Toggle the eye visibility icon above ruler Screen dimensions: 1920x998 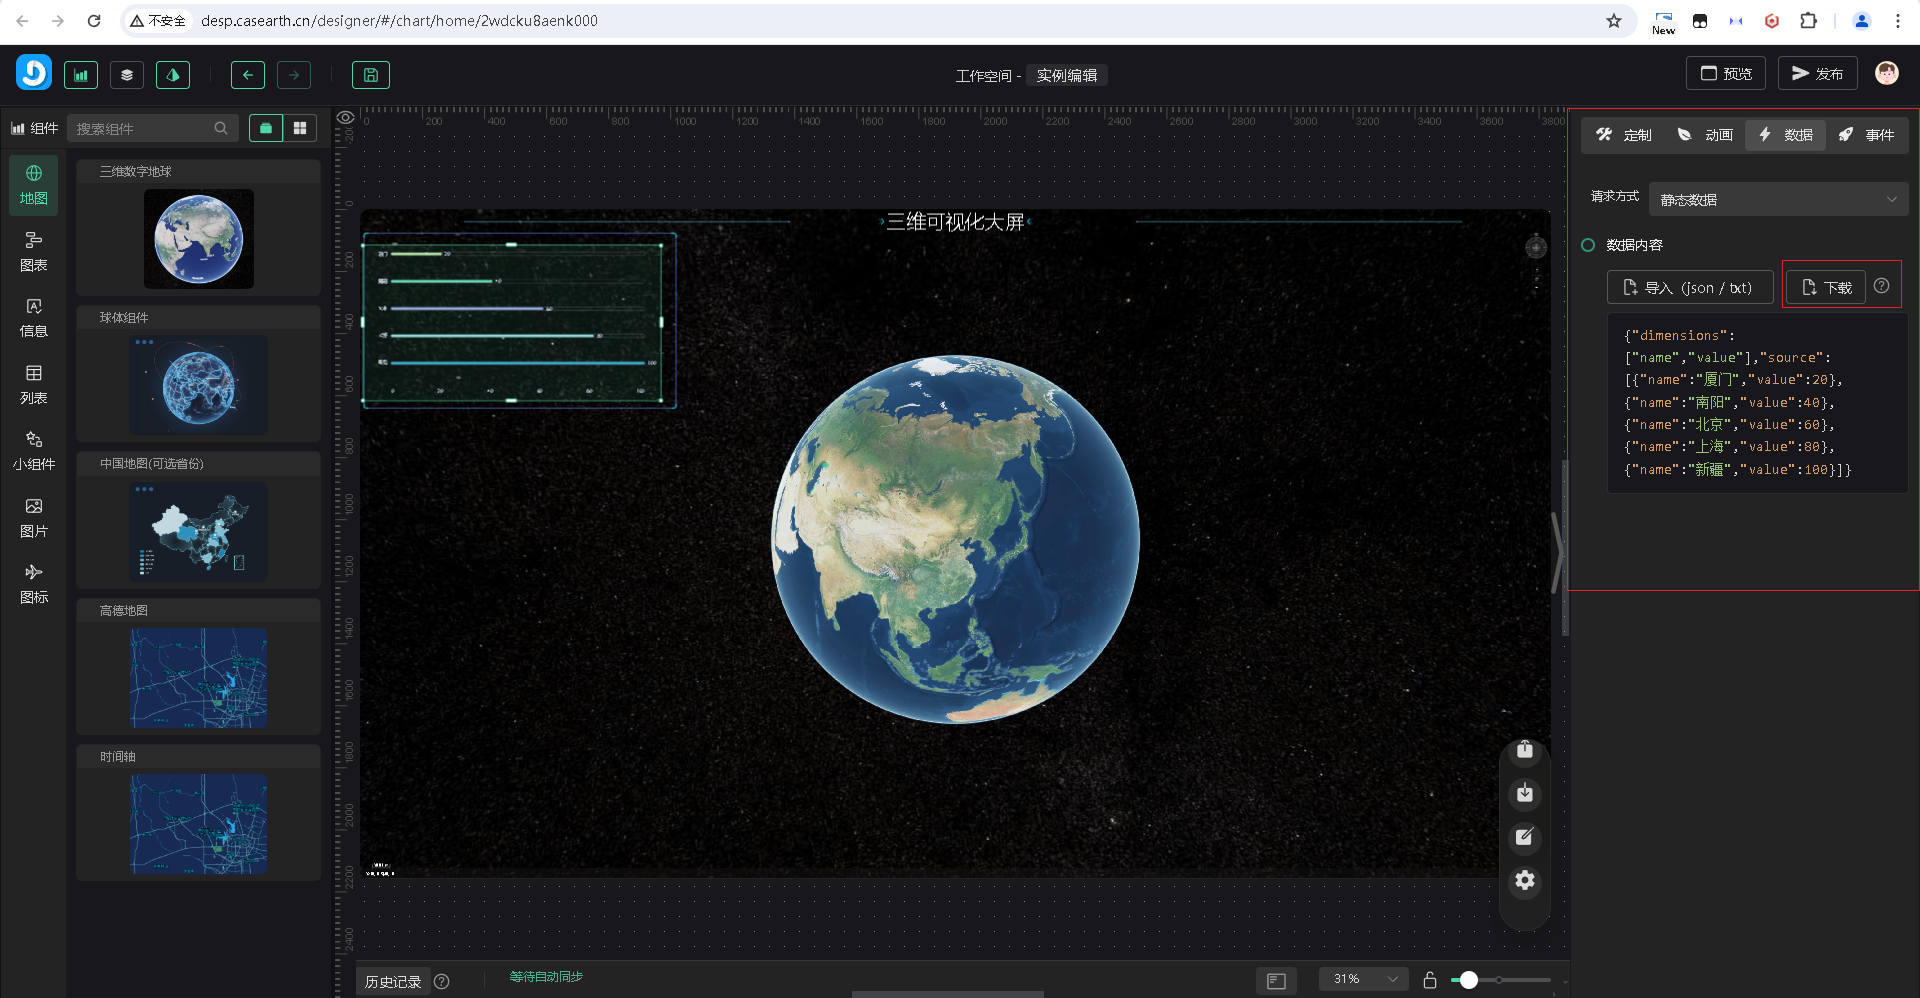point(345,118)
